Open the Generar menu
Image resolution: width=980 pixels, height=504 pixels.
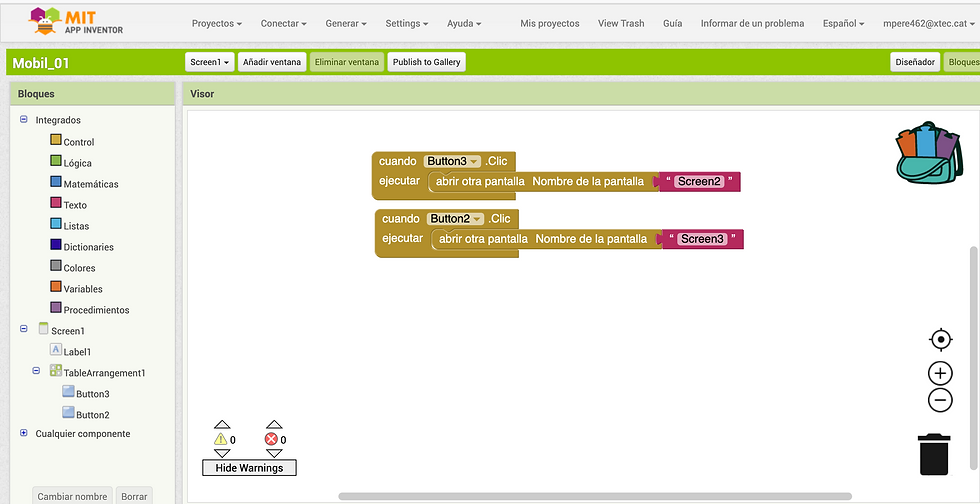pyautogui.click(x=346, y=23)
